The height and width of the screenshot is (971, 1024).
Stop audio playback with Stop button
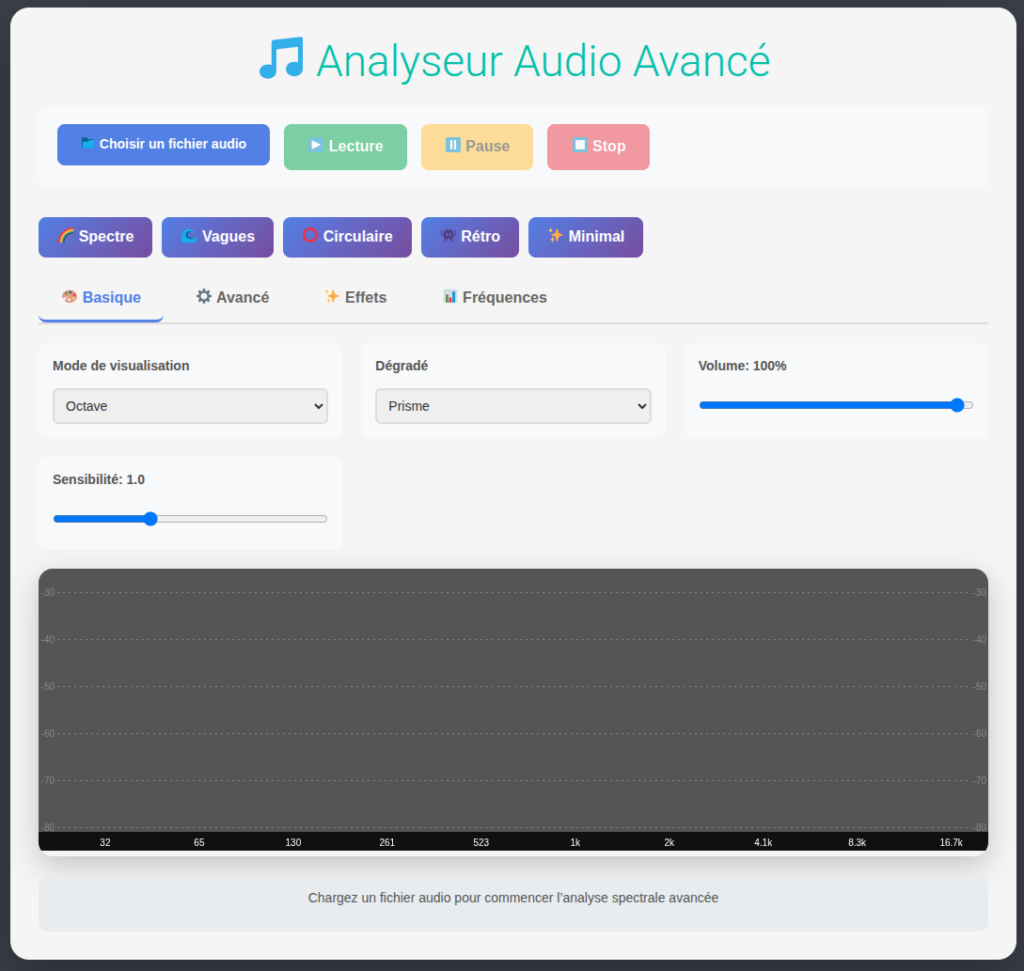pos(598,146)
